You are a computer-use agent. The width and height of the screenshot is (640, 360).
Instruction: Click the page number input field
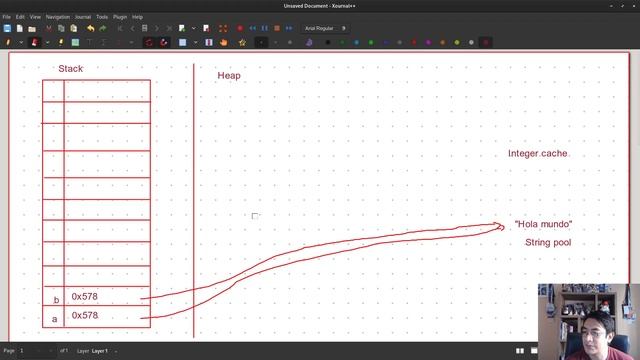pyautogui.click(x=37, y=351)
